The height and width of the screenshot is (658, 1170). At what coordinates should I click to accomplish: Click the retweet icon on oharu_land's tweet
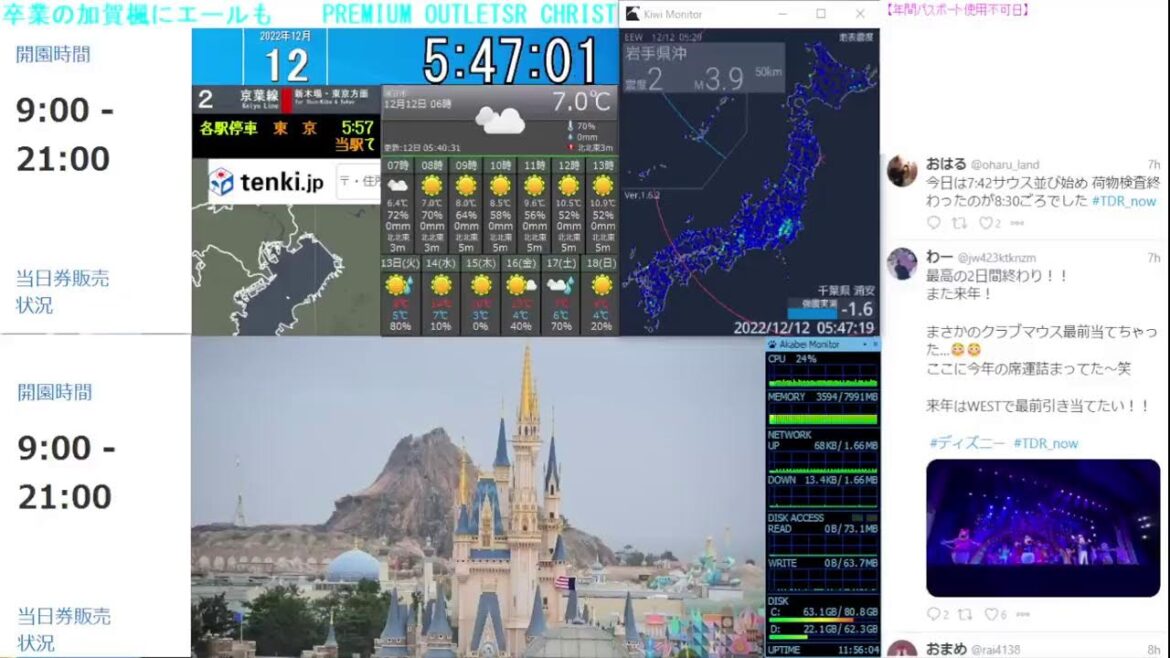pos(960,222)
